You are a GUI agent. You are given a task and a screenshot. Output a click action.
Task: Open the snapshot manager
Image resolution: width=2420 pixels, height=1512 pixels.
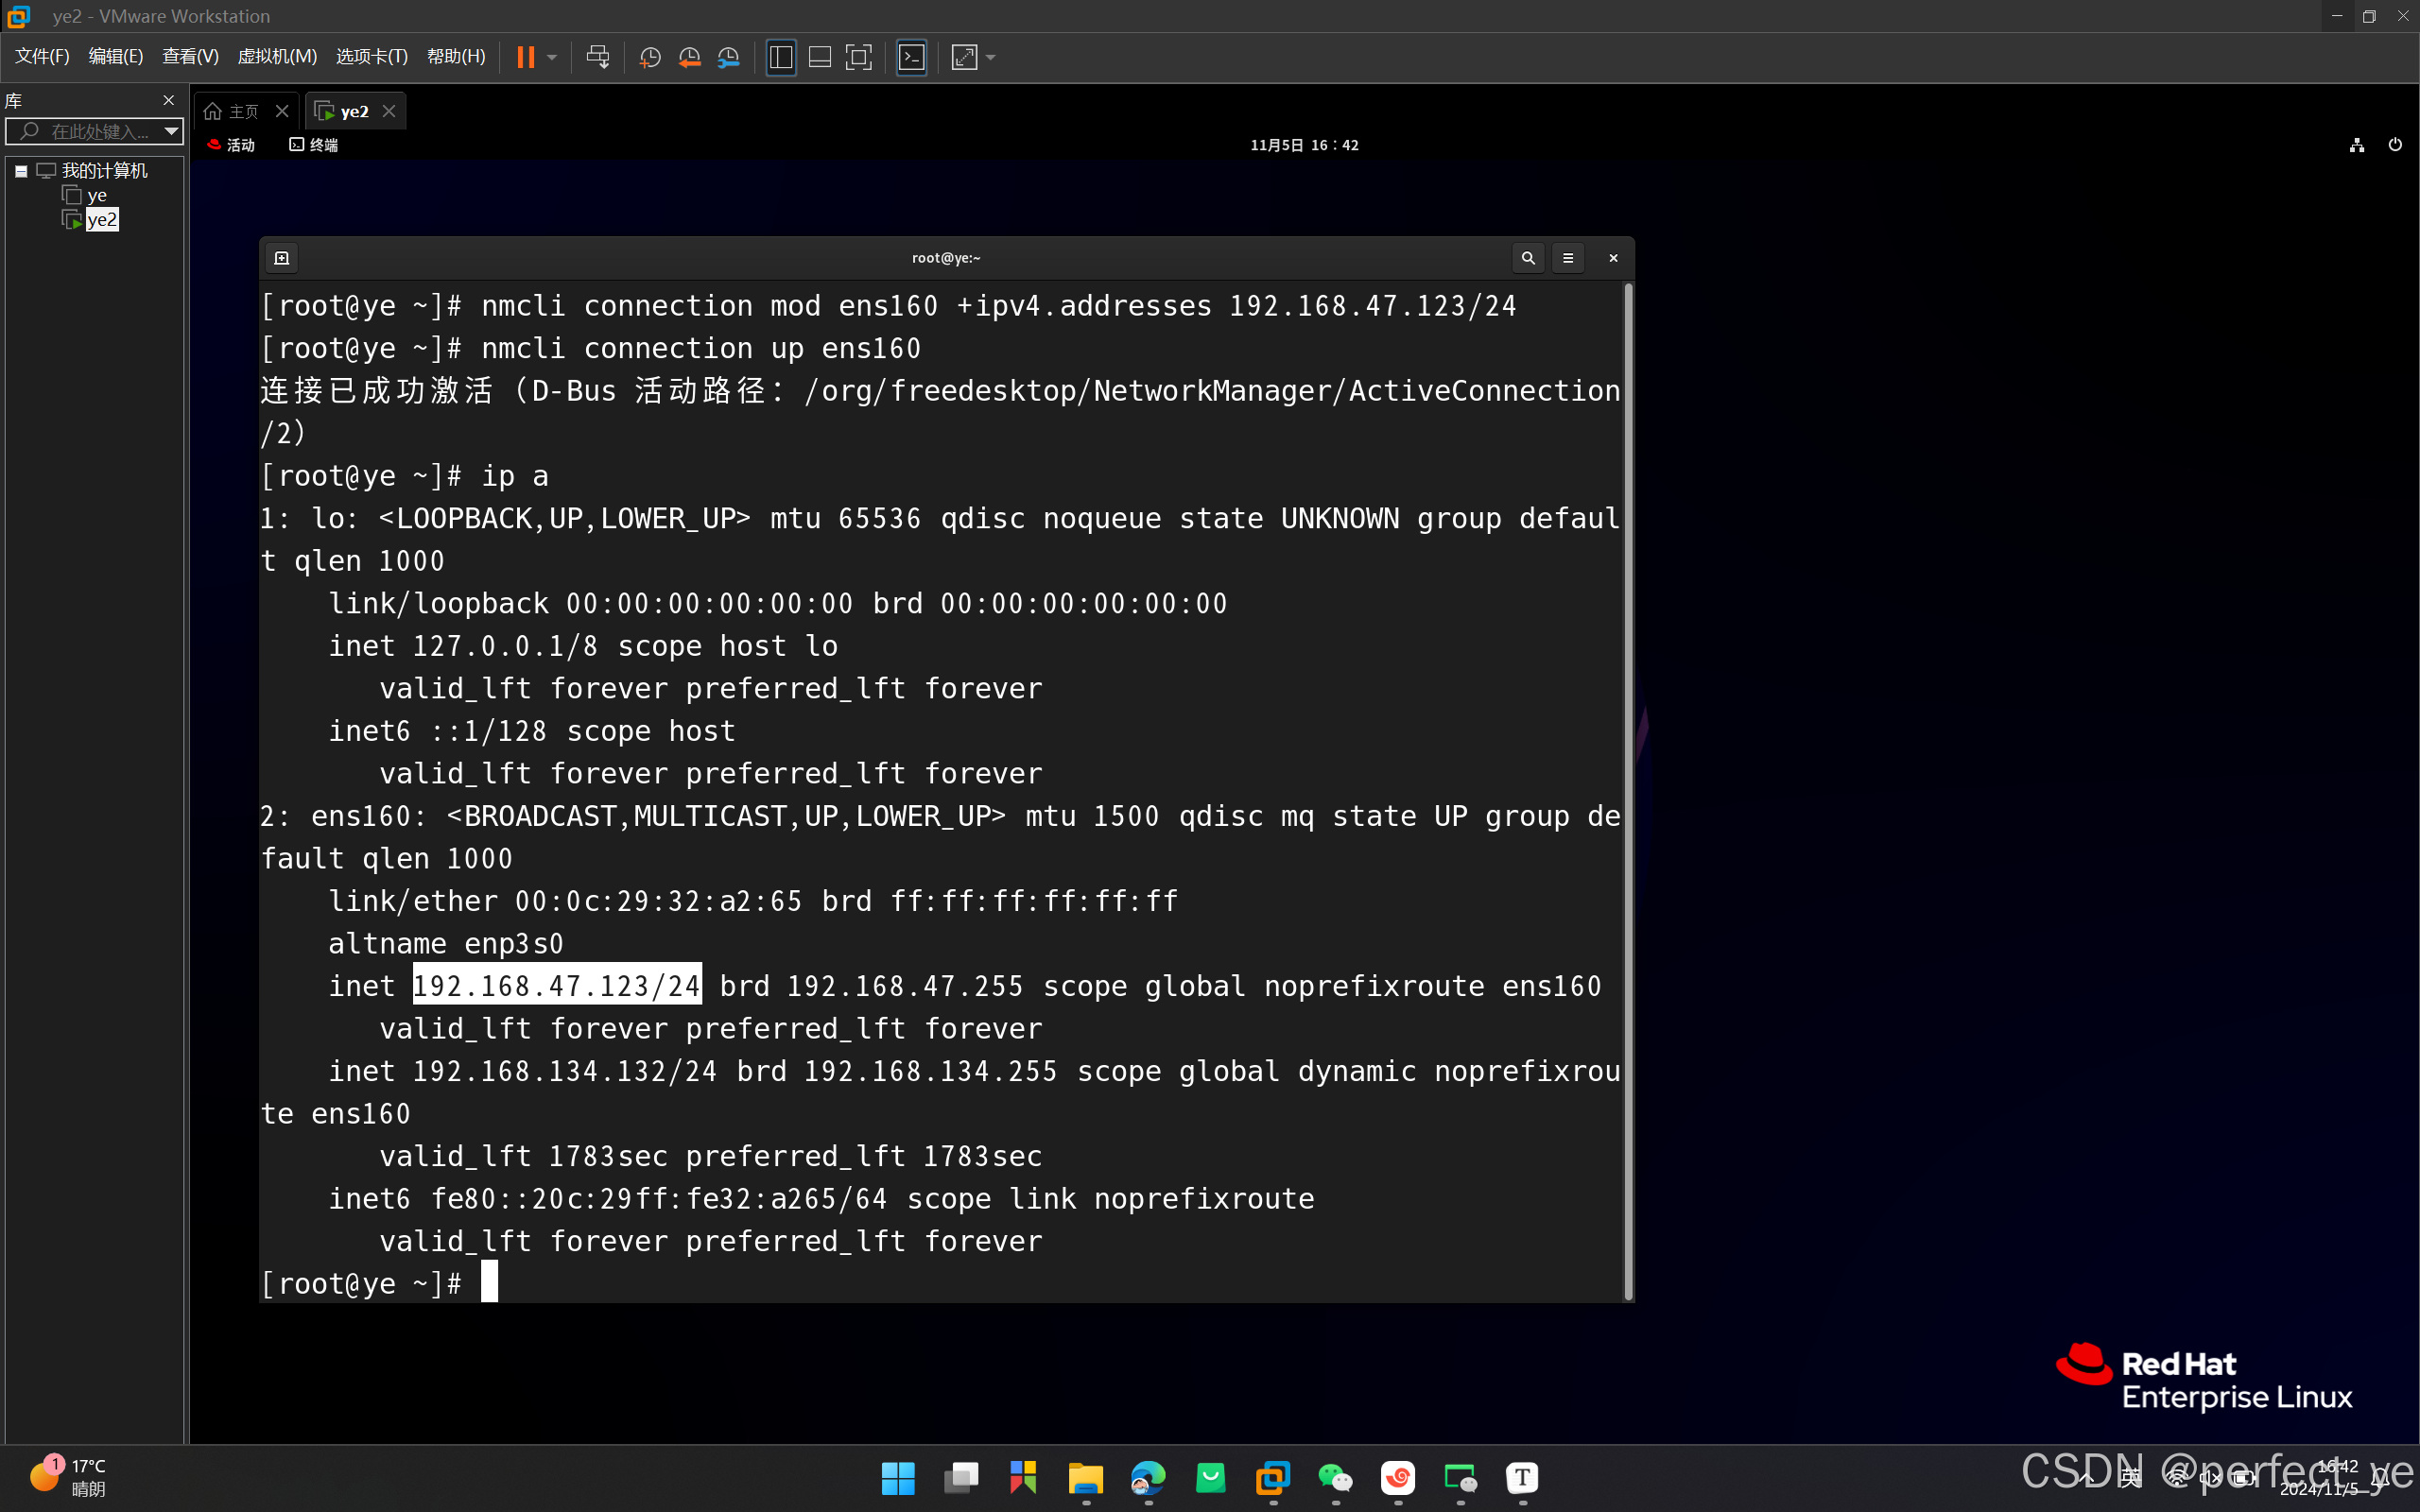(x=729, y=57)
